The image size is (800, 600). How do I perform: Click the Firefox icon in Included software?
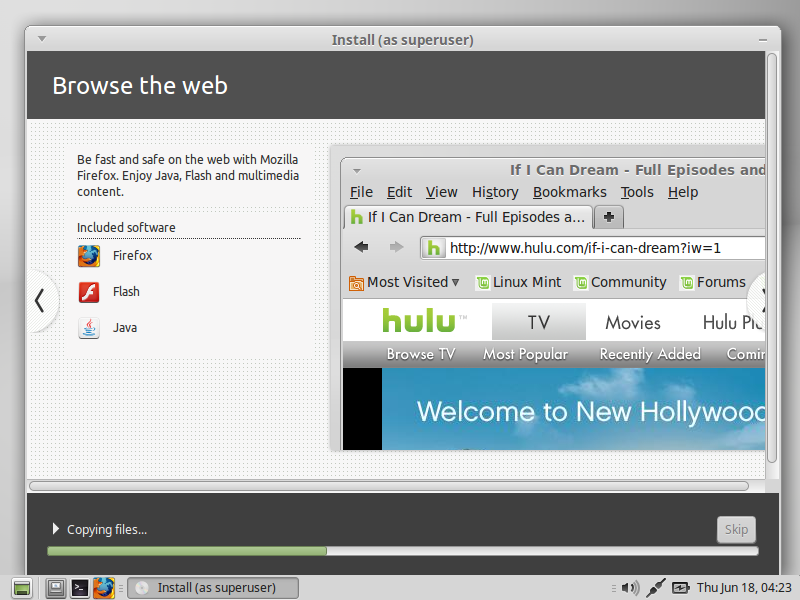pyautogui.click(x=89, y=256)
